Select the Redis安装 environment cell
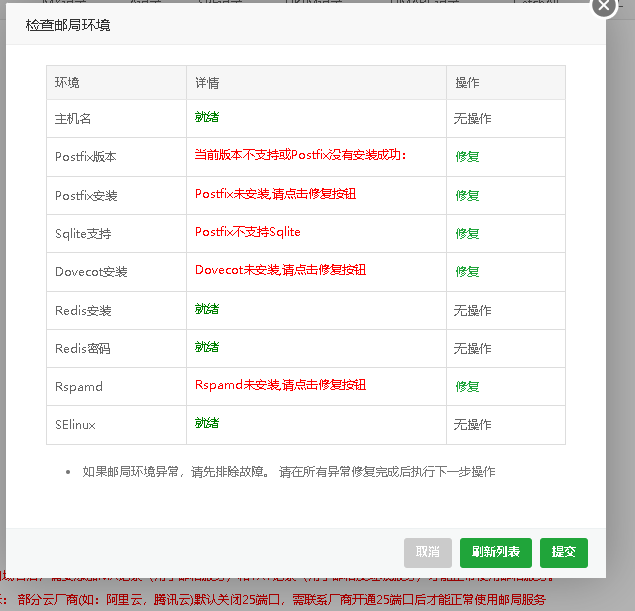Viewport: 635px width, 611px height. coord(117,311)
